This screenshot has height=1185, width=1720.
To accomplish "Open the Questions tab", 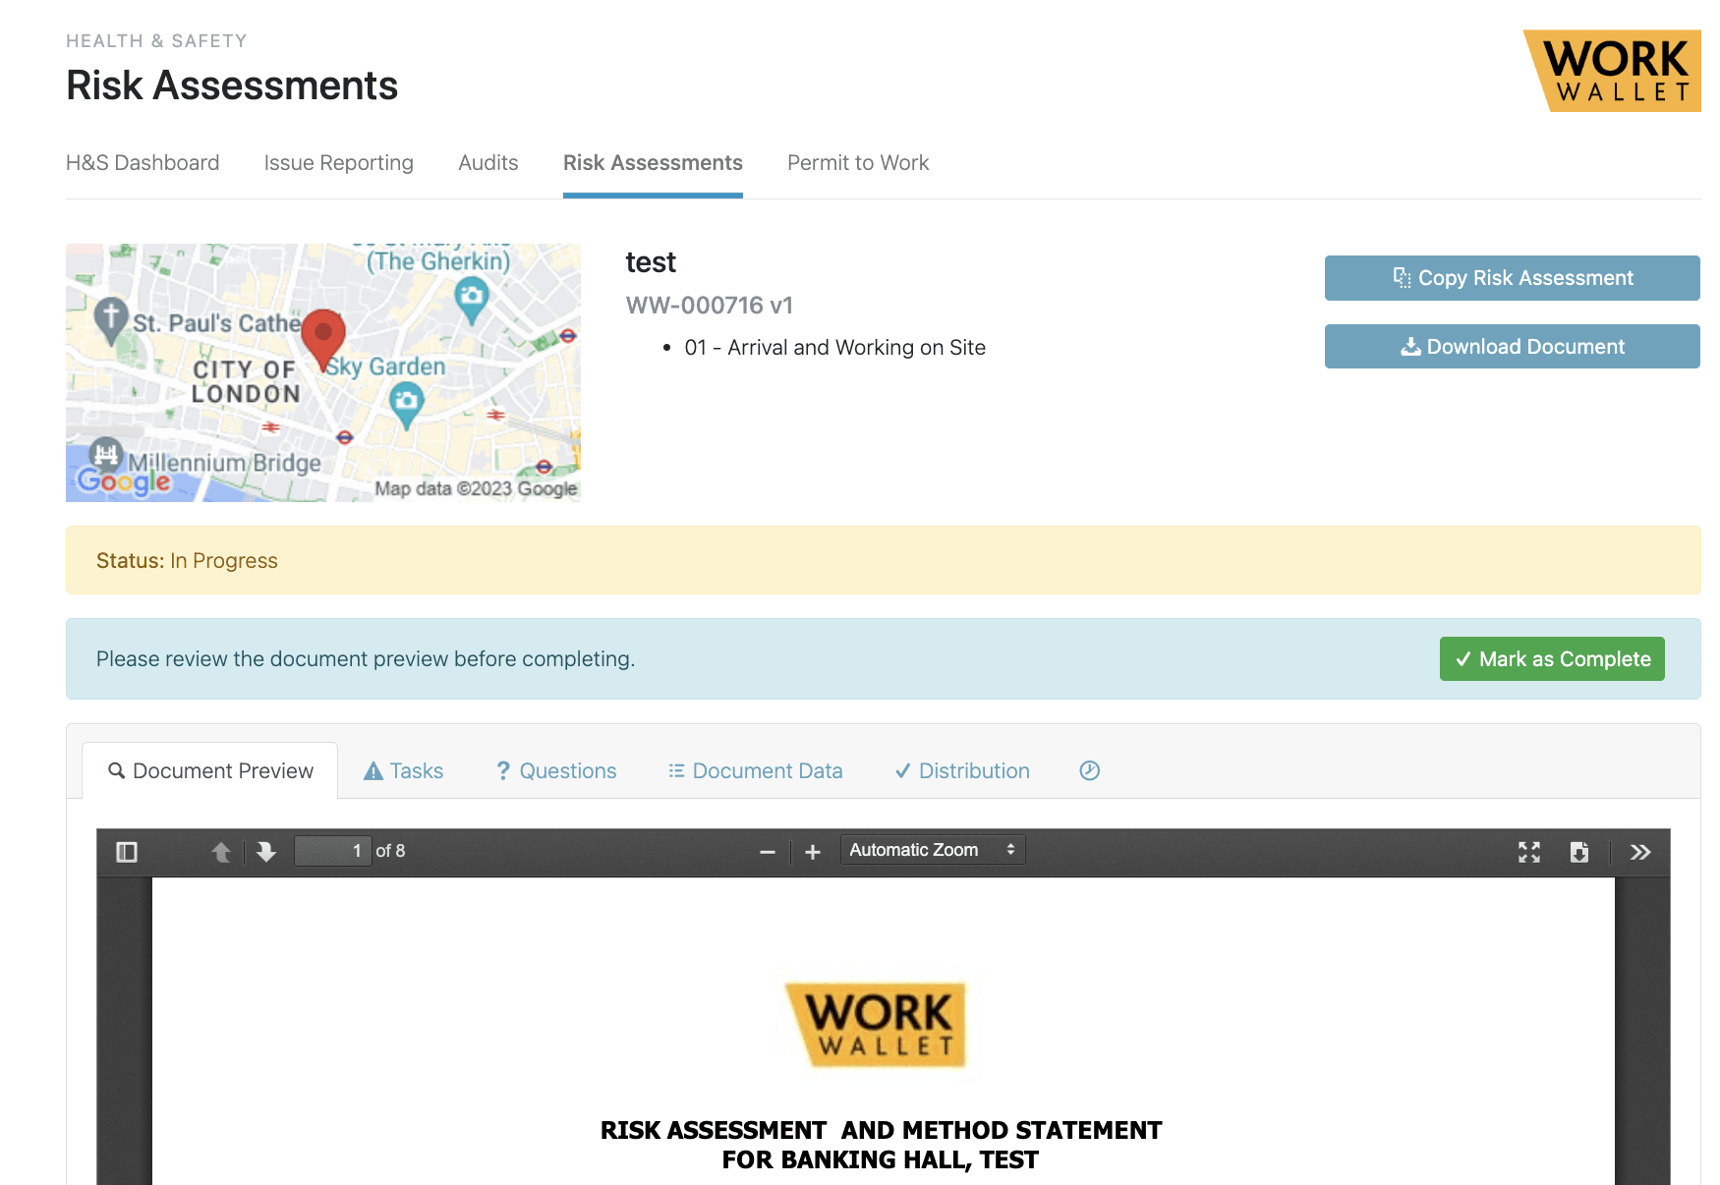I will 556,771.
